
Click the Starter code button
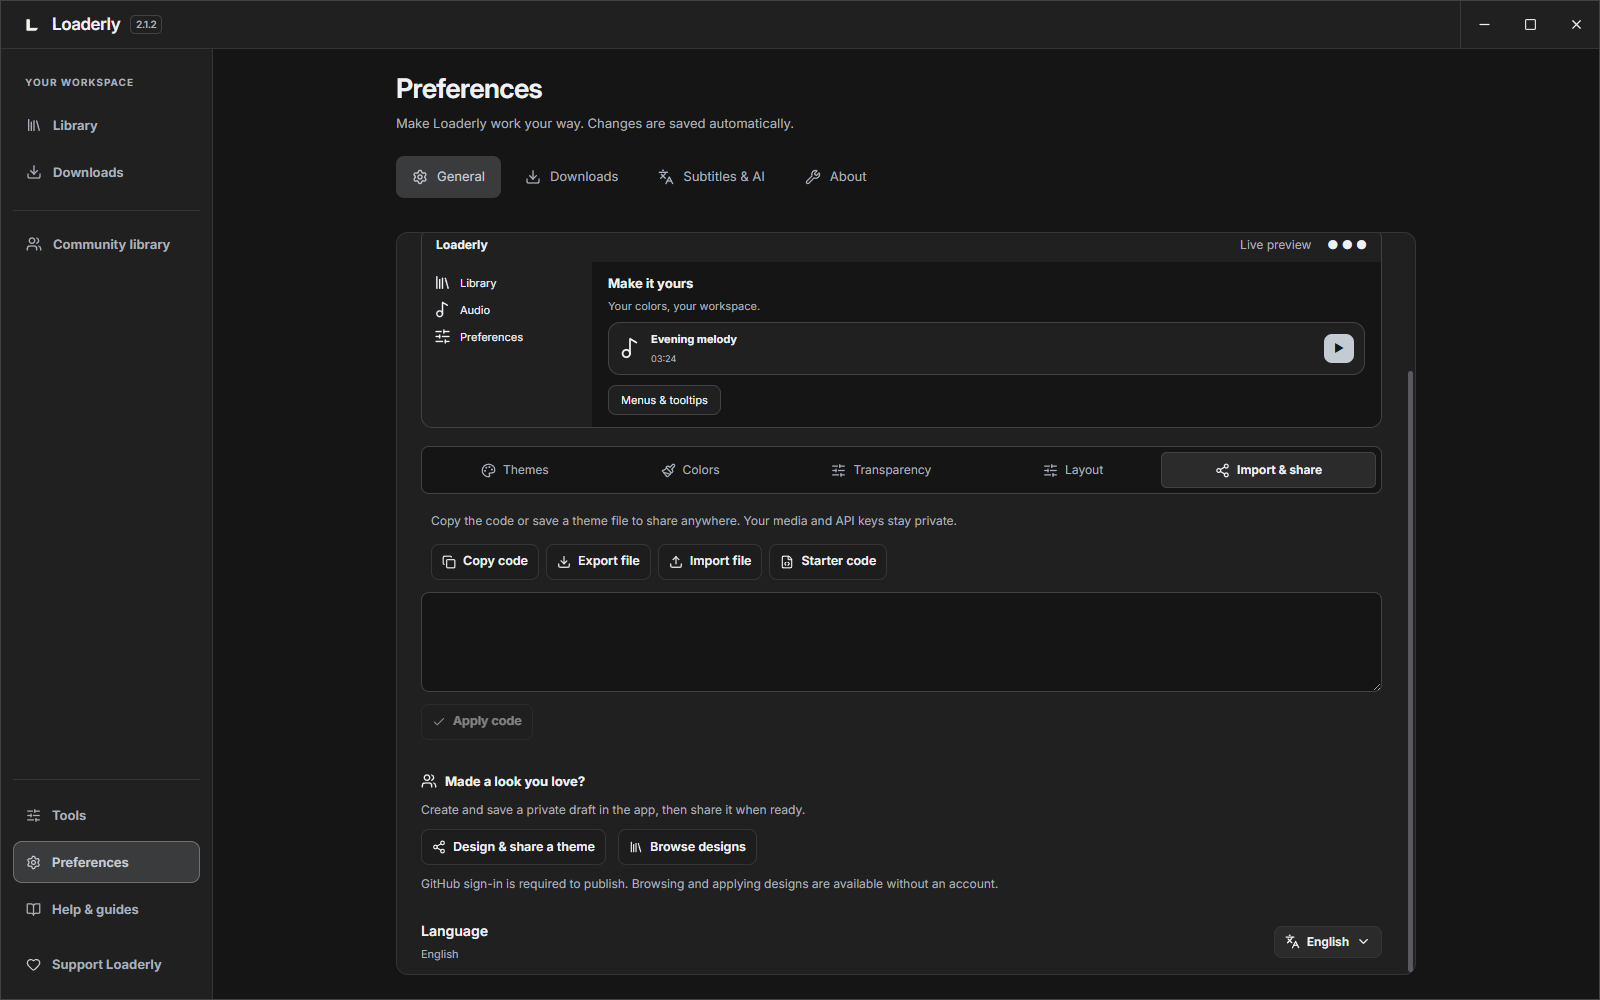pos(828,562)
